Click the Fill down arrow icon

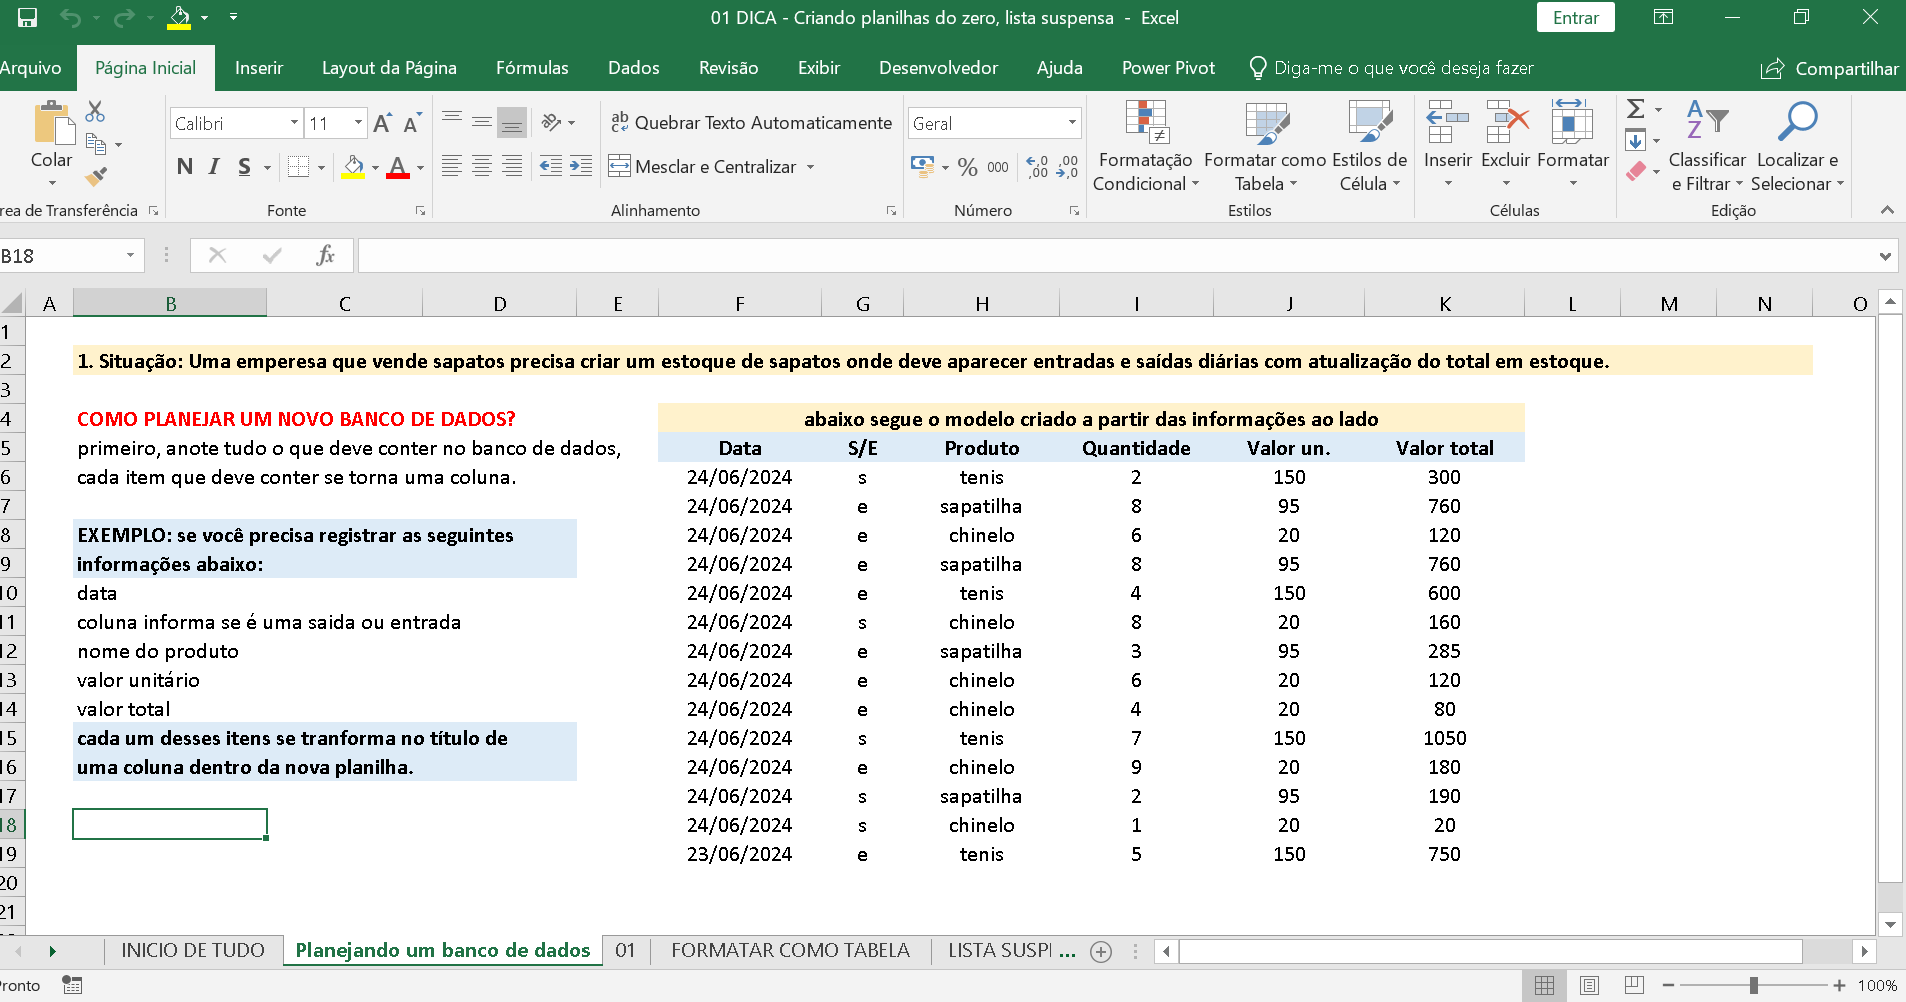click(1636, 140)
